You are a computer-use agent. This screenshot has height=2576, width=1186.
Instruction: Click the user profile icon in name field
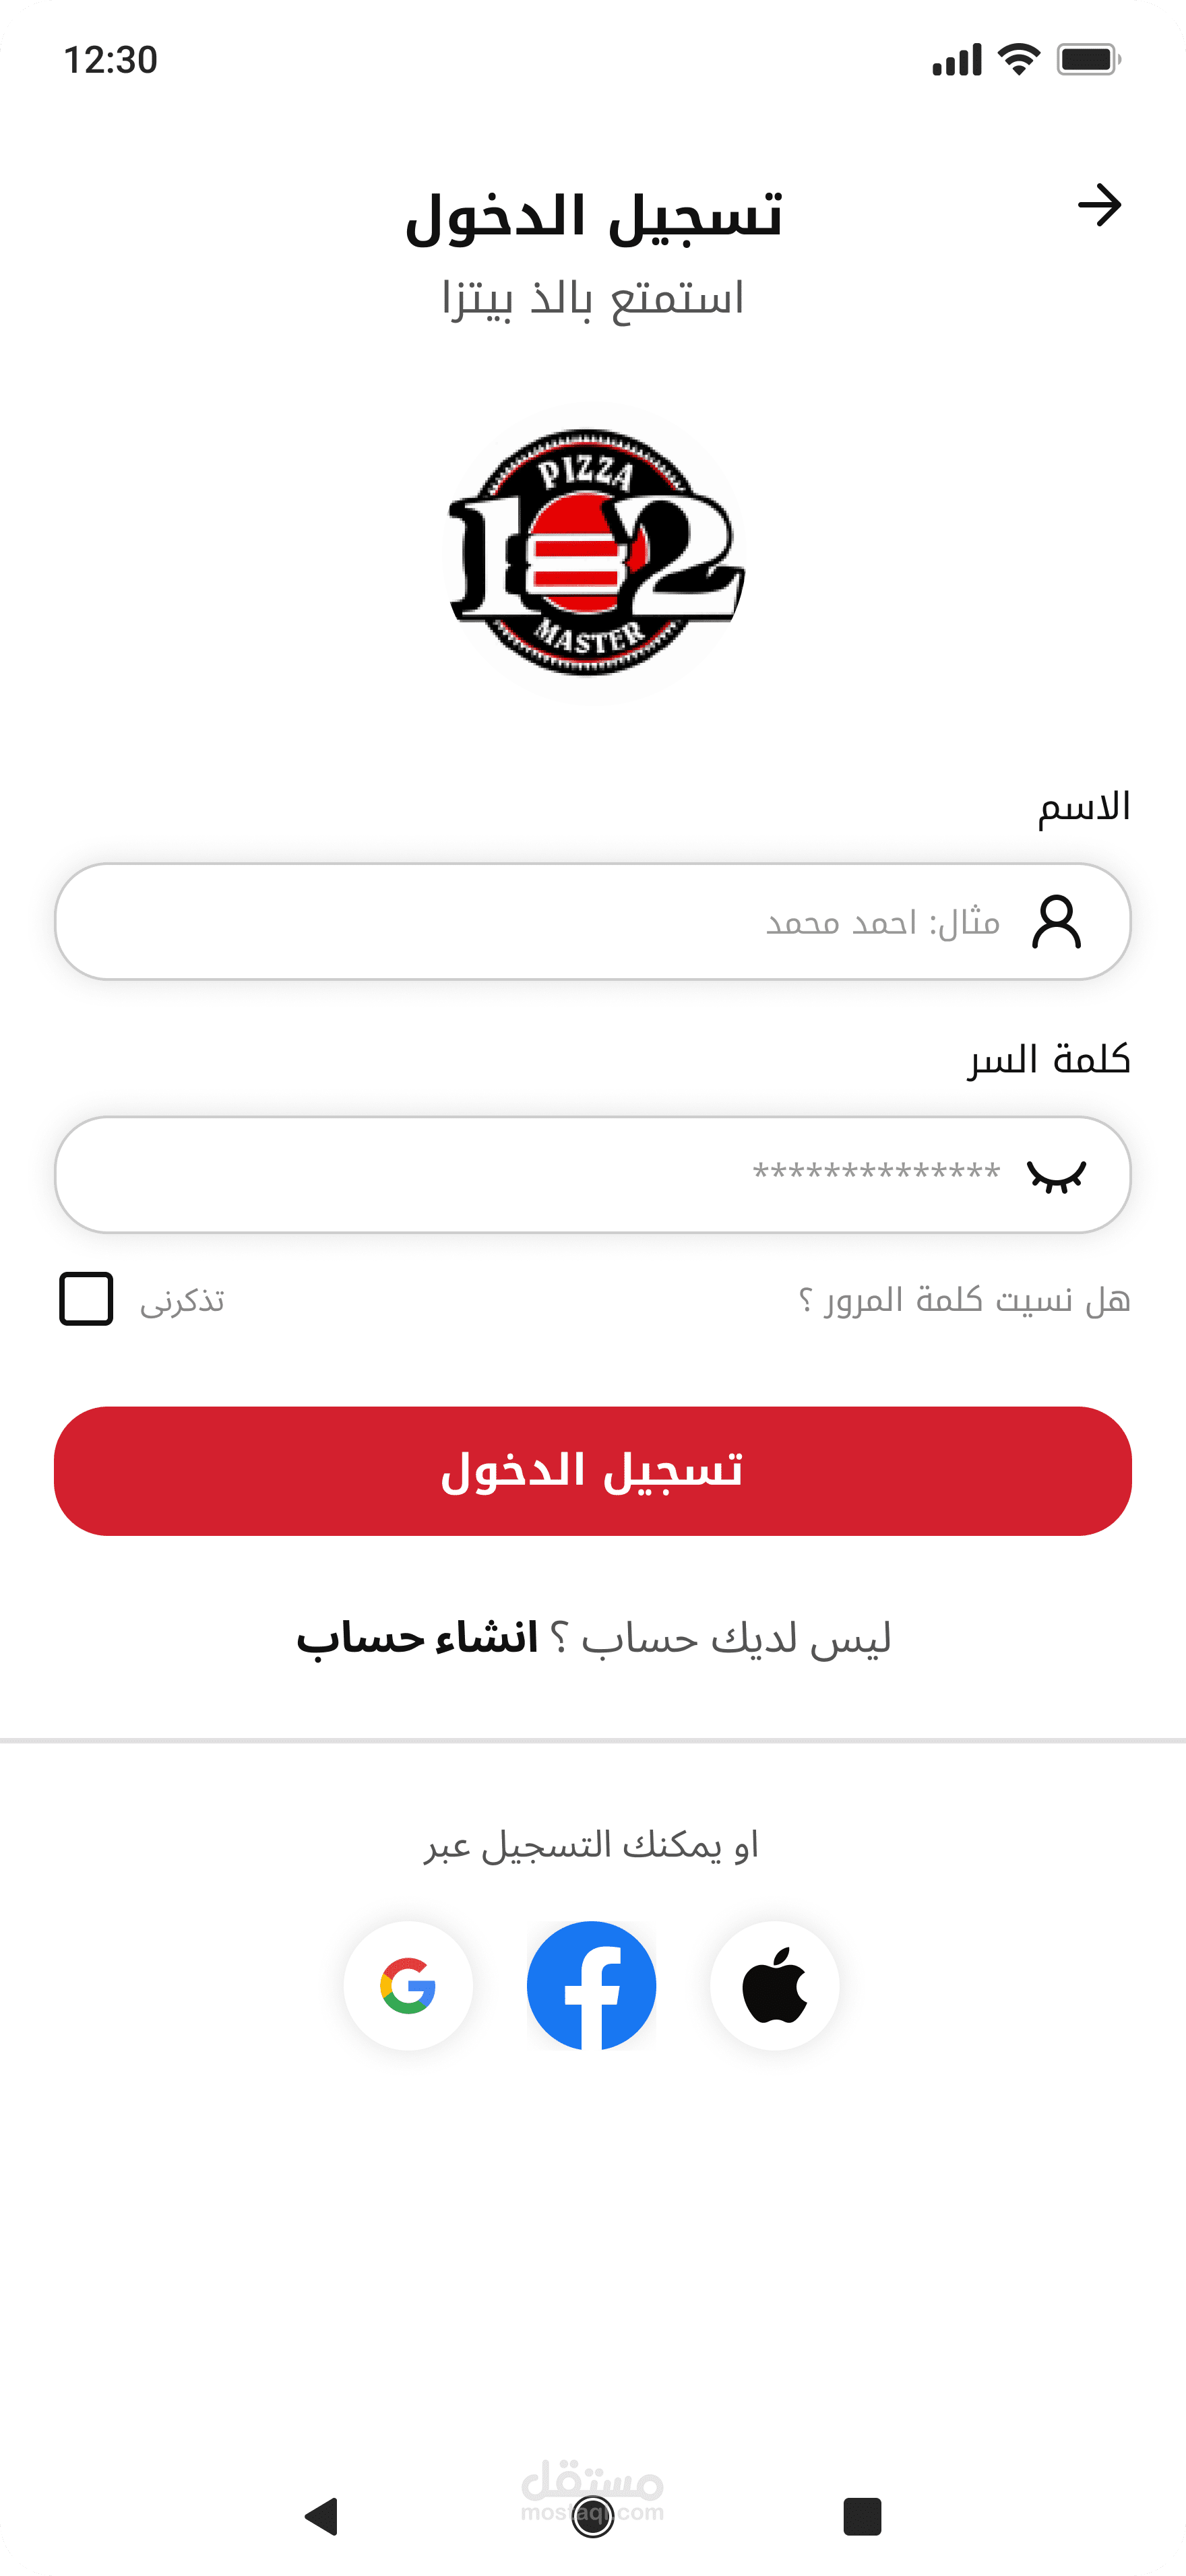pos(1057,921)
